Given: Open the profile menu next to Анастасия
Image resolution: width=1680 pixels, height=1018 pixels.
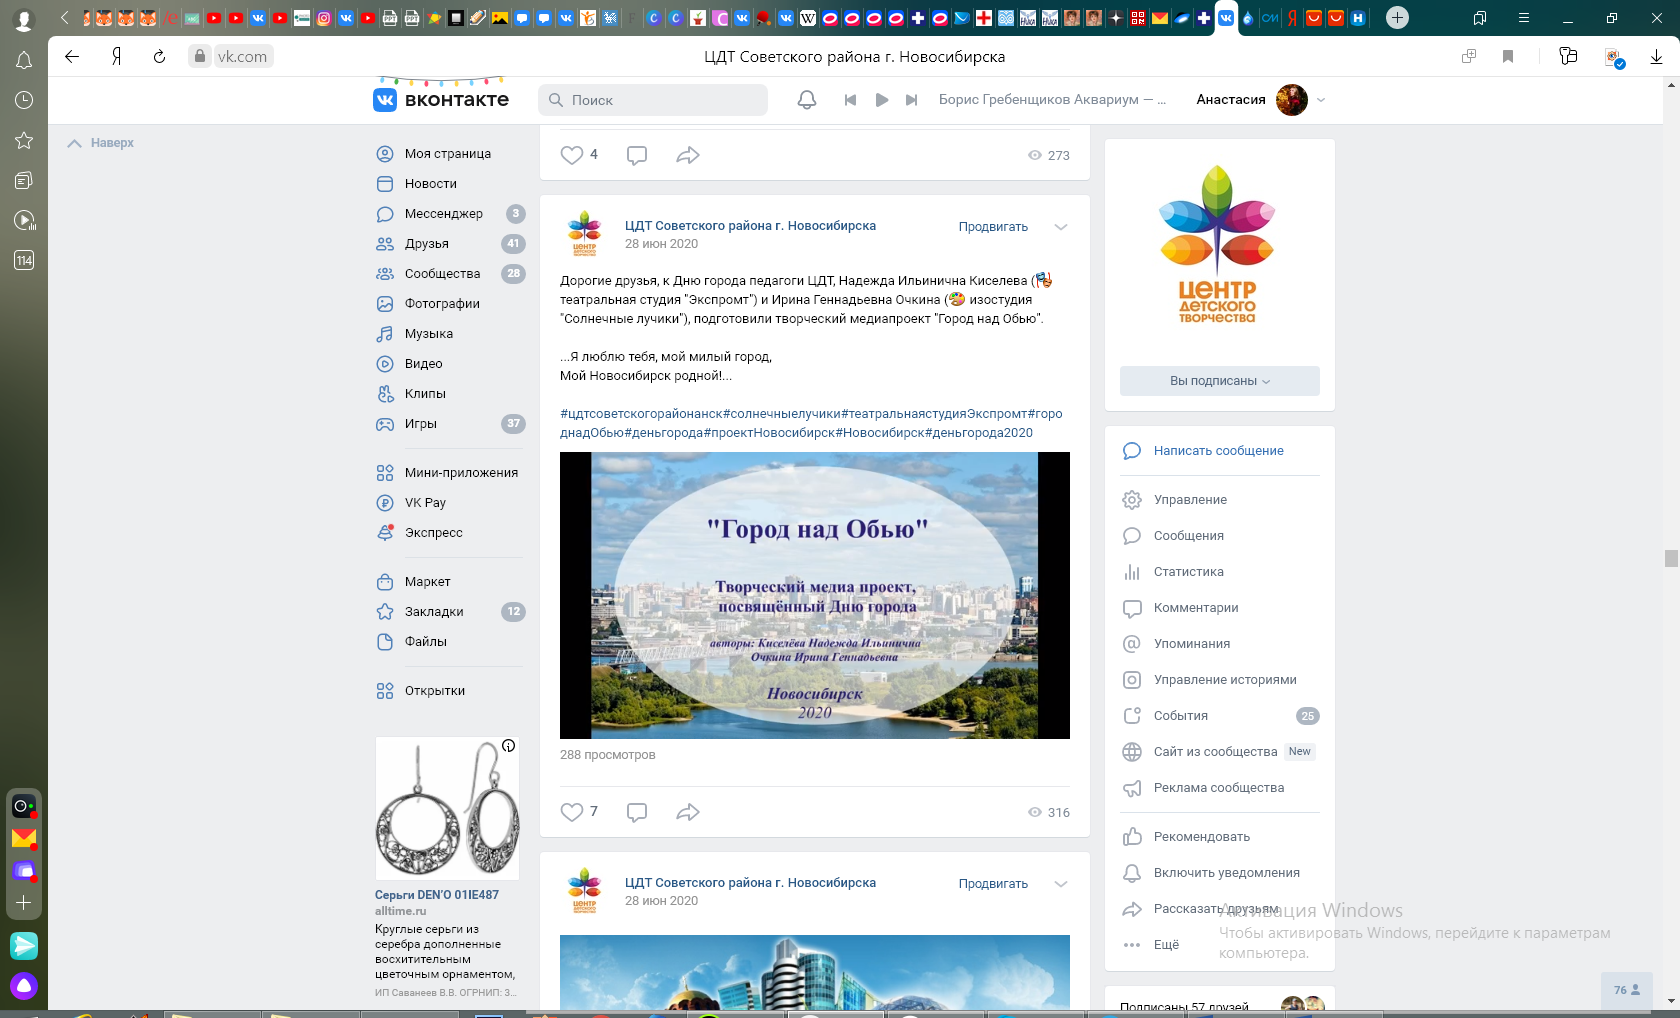Looking at the screenshot, I should 1321,100.
